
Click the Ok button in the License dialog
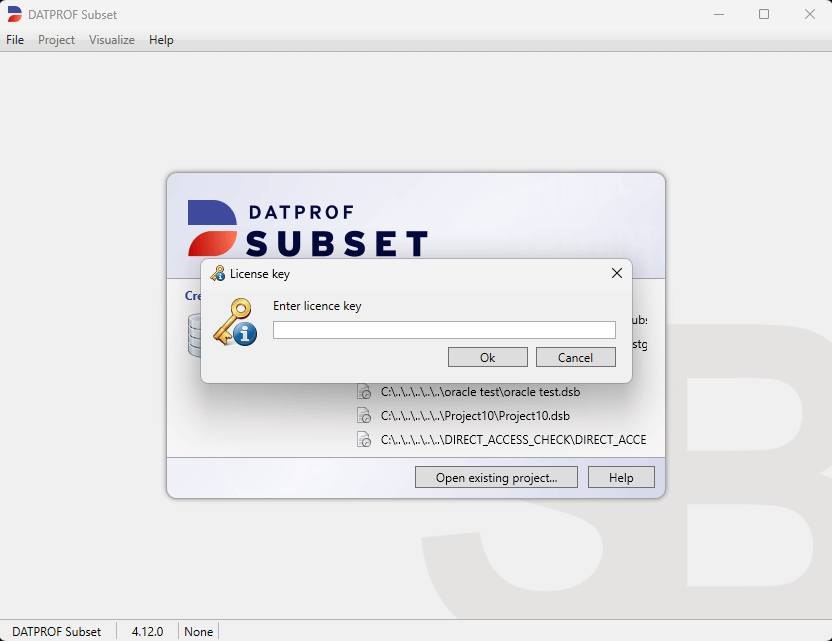pyautogui.click(x=488, y=357)
